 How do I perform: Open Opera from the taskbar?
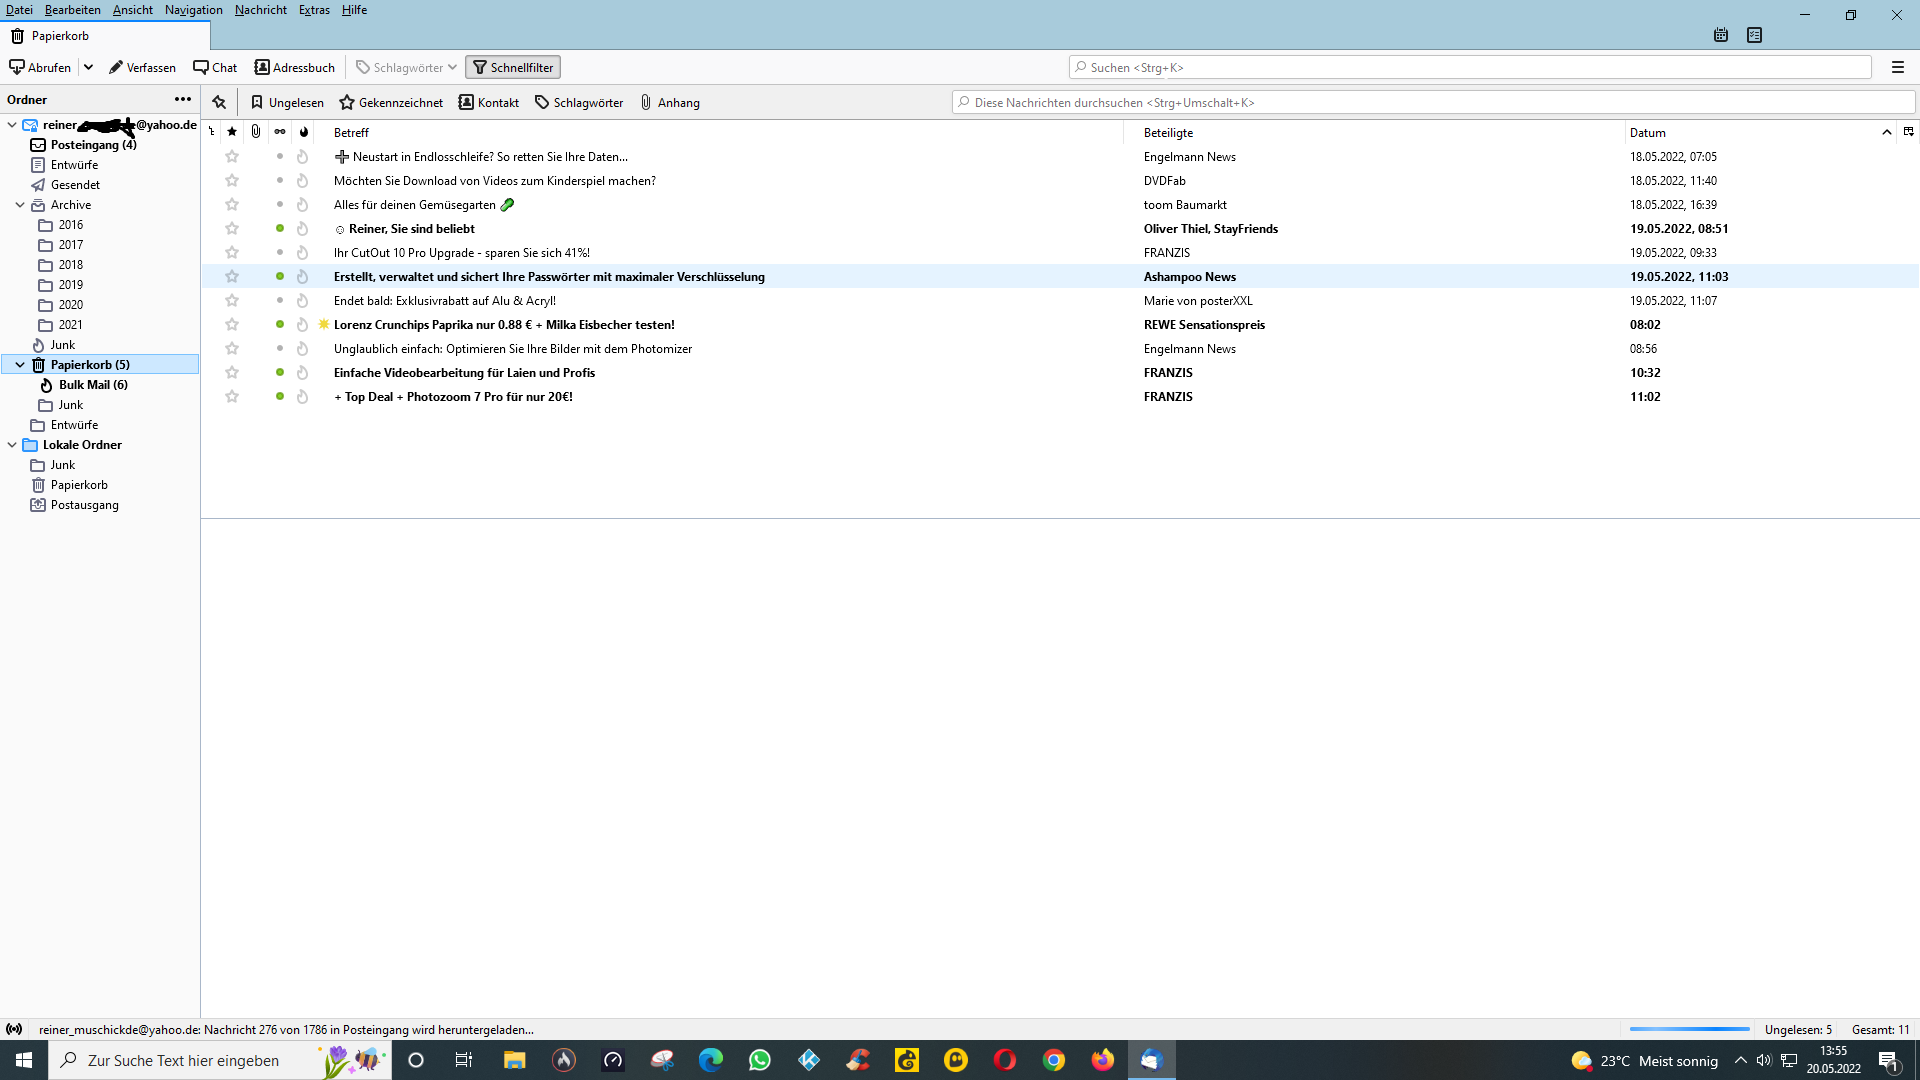click(x=1005, y=1060)
